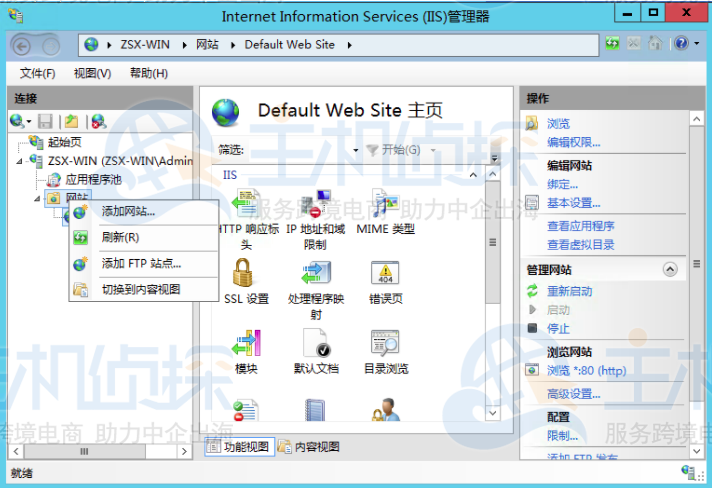Open the 错误页 404 icon
Image resolution: width=712 pixels, height=488 pixels.
tap(385, 272)
